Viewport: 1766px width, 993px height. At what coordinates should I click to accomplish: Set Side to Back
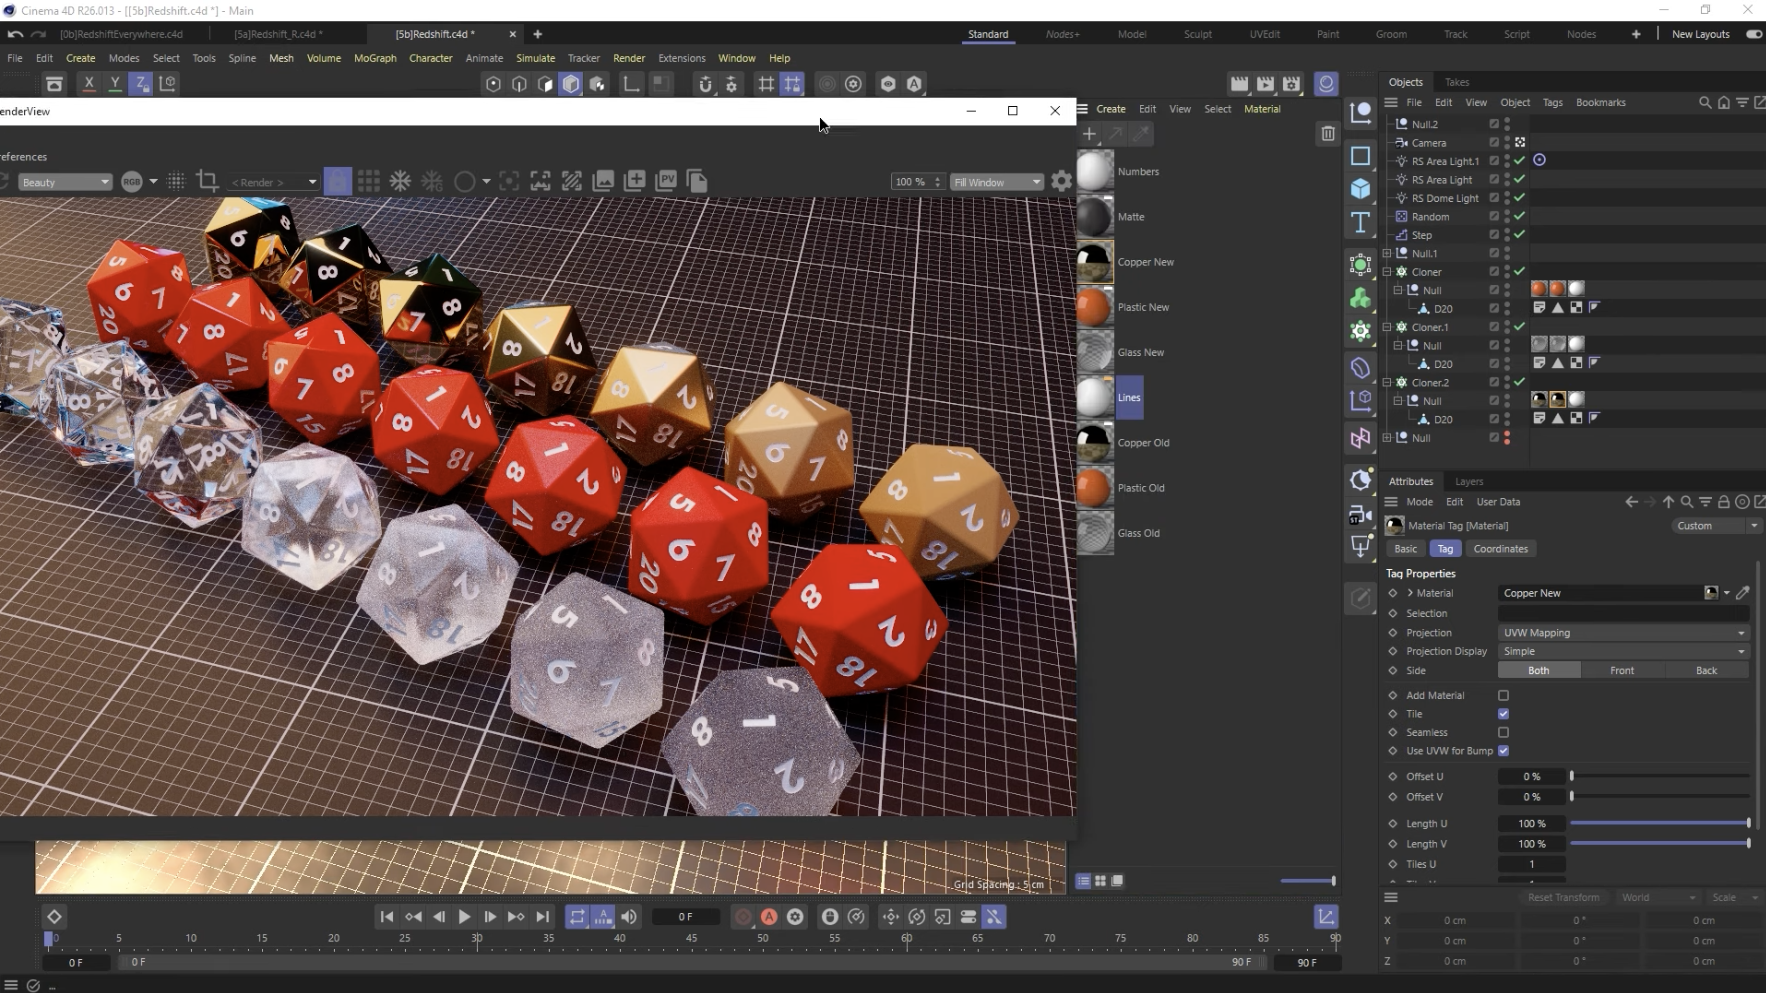click(x=1706, y=671)
